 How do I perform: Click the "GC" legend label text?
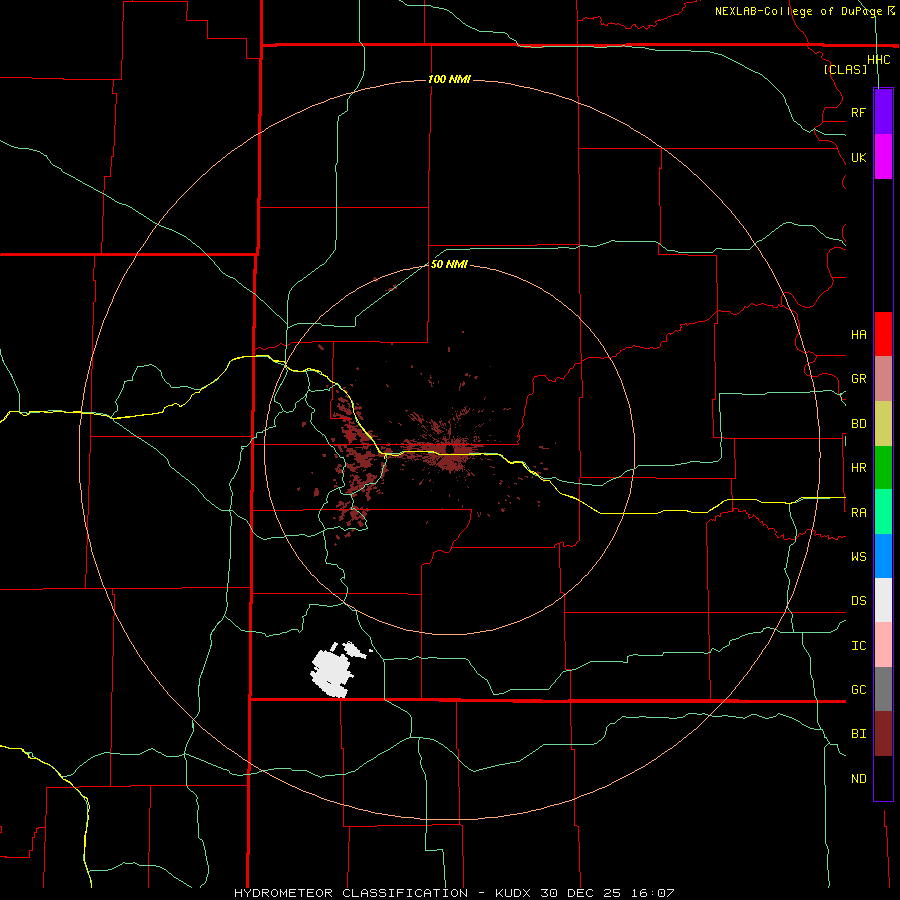click(858, 690)
